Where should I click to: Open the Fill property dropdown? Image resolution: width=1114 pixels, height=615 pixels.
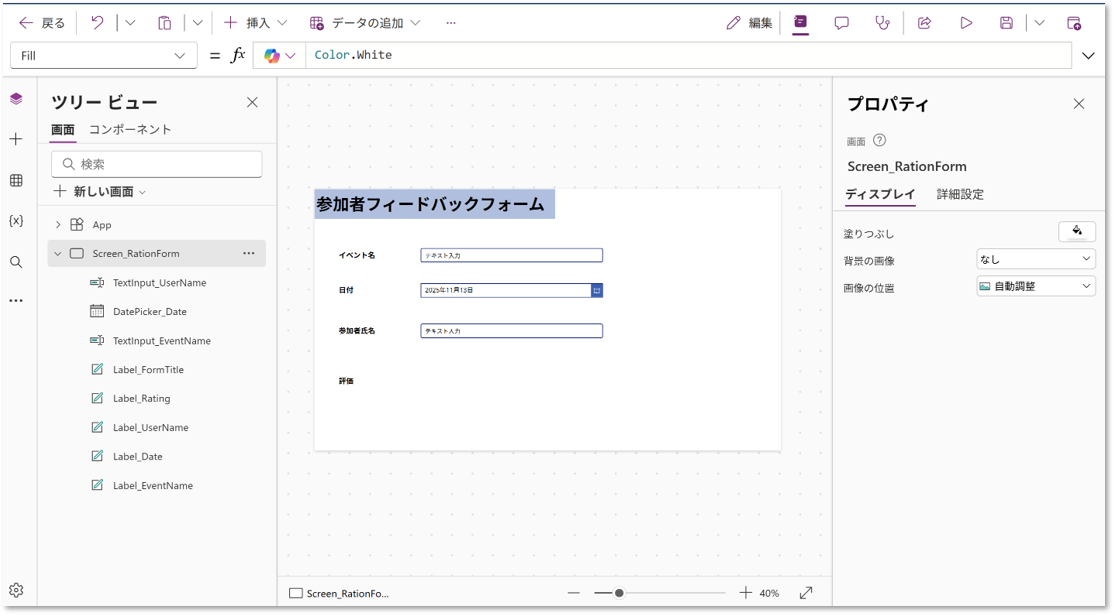103,56
